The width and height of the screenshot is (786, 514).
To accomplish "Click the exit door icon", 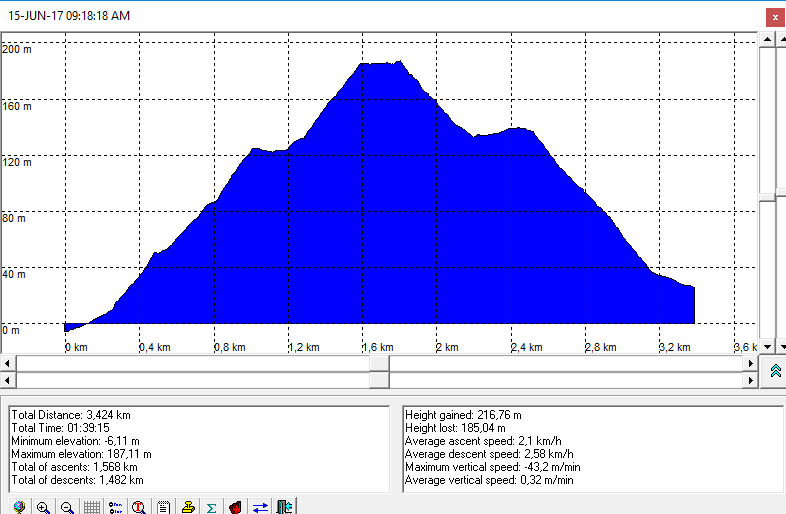I will pos(284,507).
